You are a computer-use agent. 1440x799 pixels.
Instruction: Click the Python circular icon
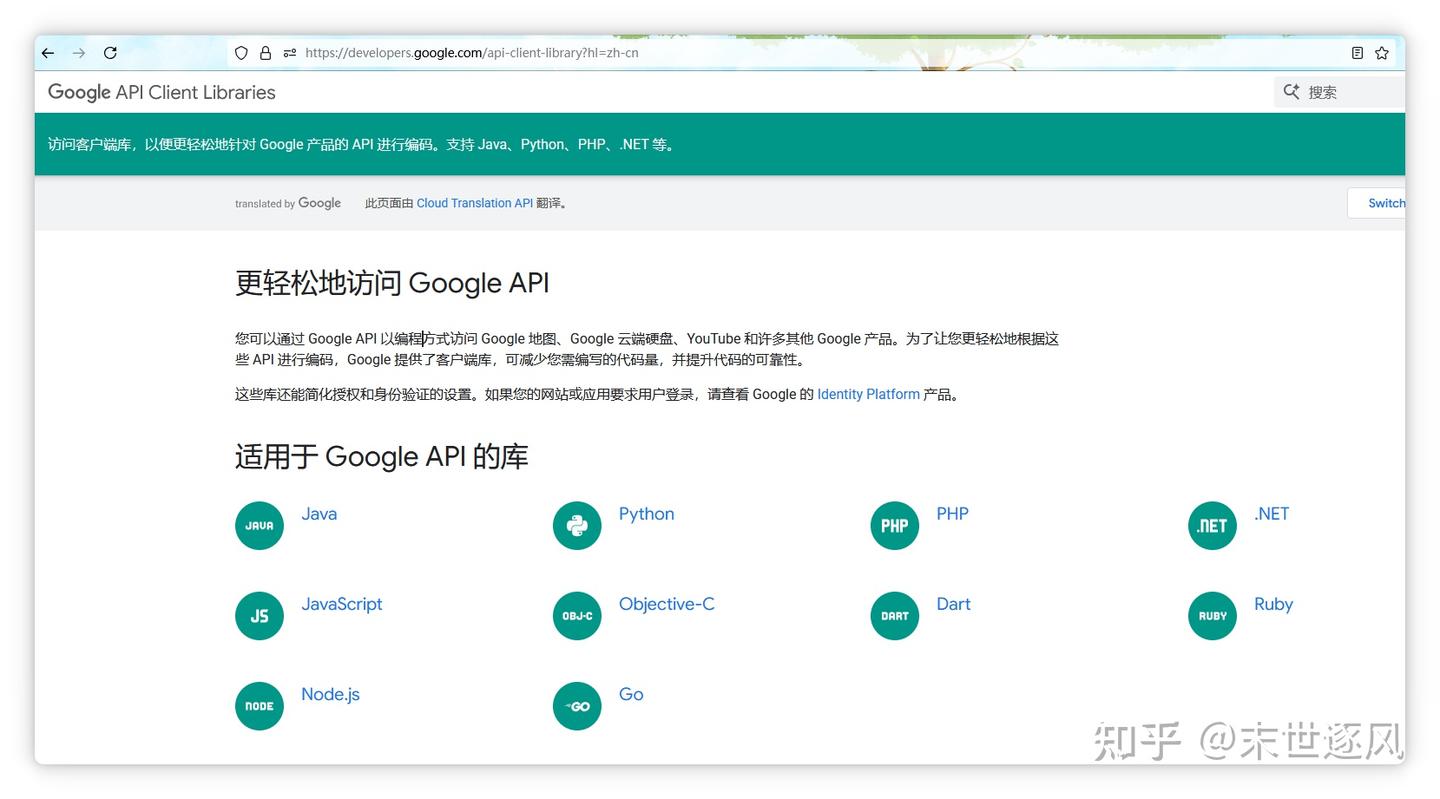[577, 525]
